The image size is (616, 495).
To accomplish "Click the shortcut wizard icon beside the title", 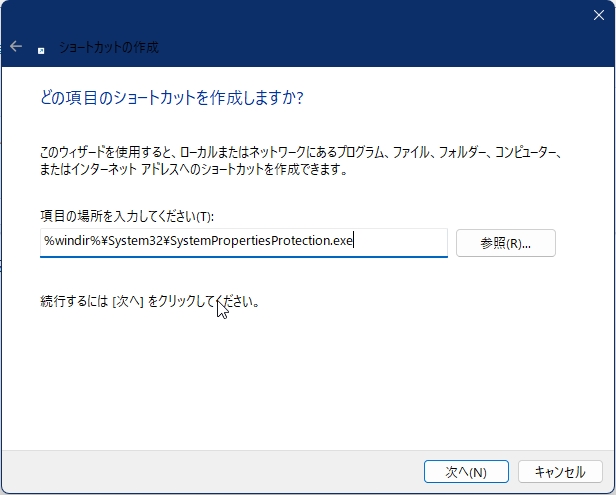I will coord(40,48).
